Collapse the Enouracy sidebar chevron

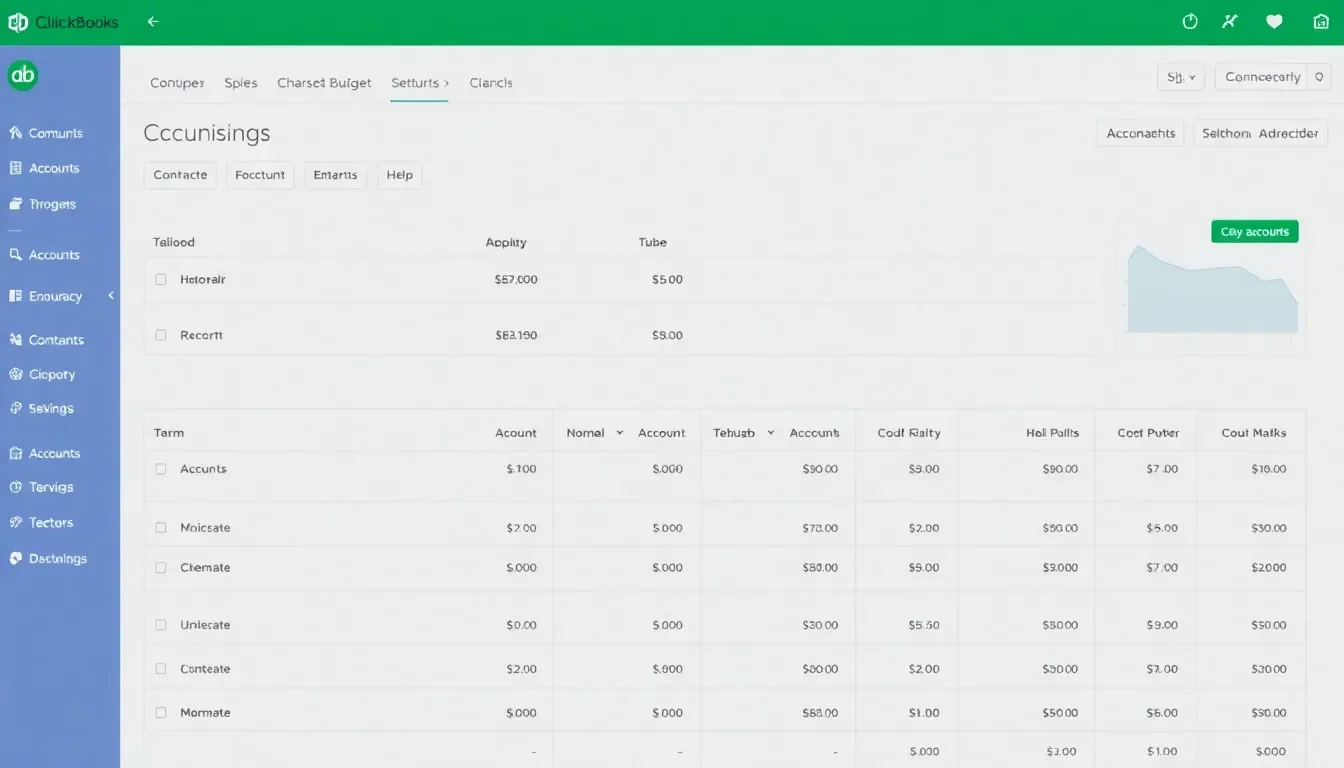[111, 296]
